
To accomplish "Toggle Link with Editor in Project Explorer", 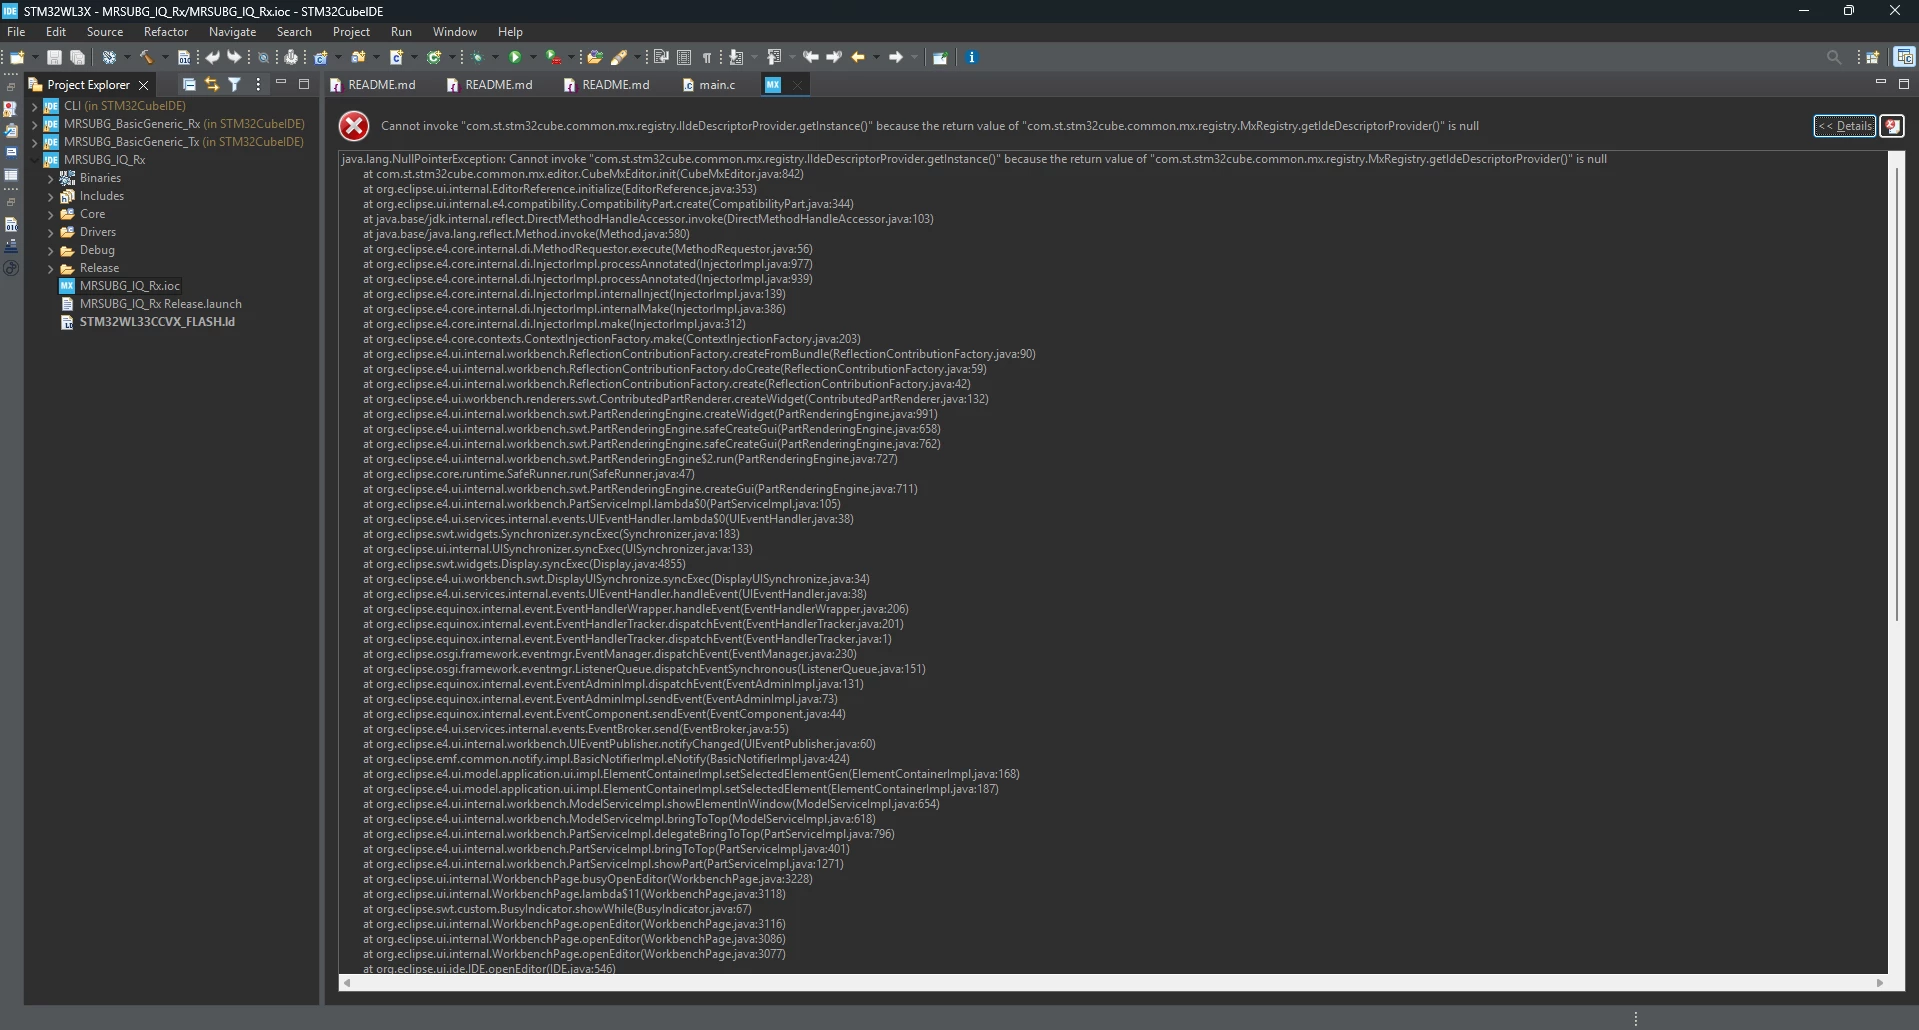I will point(211,84).
